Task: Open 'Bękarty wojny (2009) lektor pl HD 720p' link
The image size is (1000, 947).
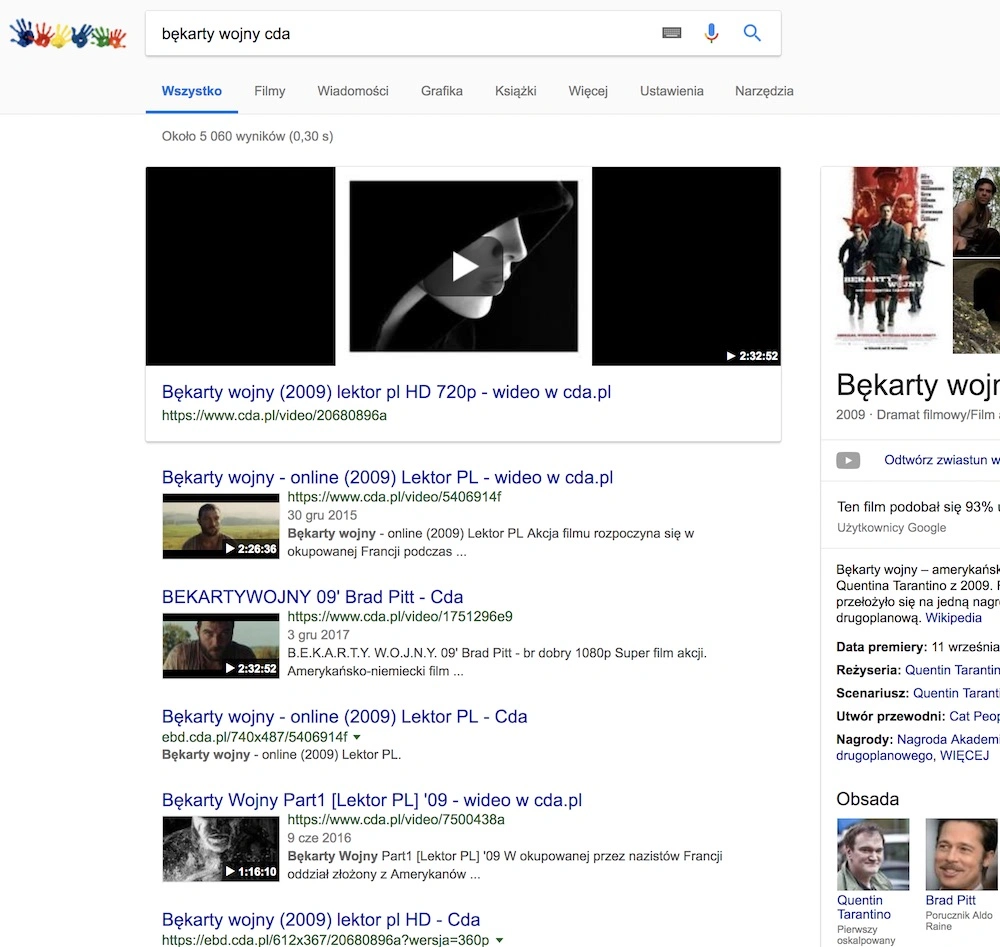Action: coord(386,392)
